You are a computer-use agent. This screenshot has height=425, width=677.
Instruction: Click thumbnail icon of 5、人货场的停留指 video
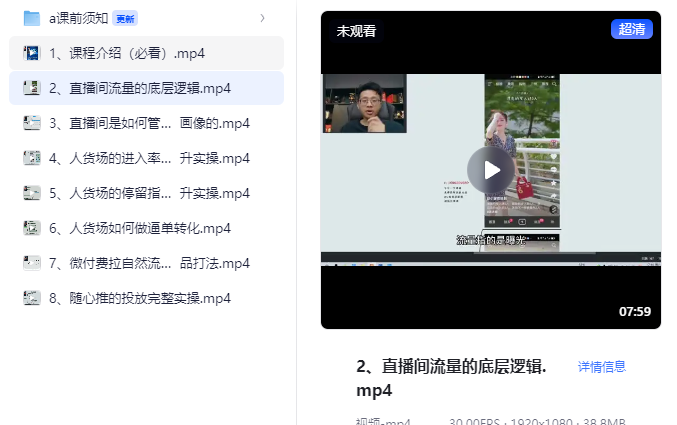pos(32,193)
